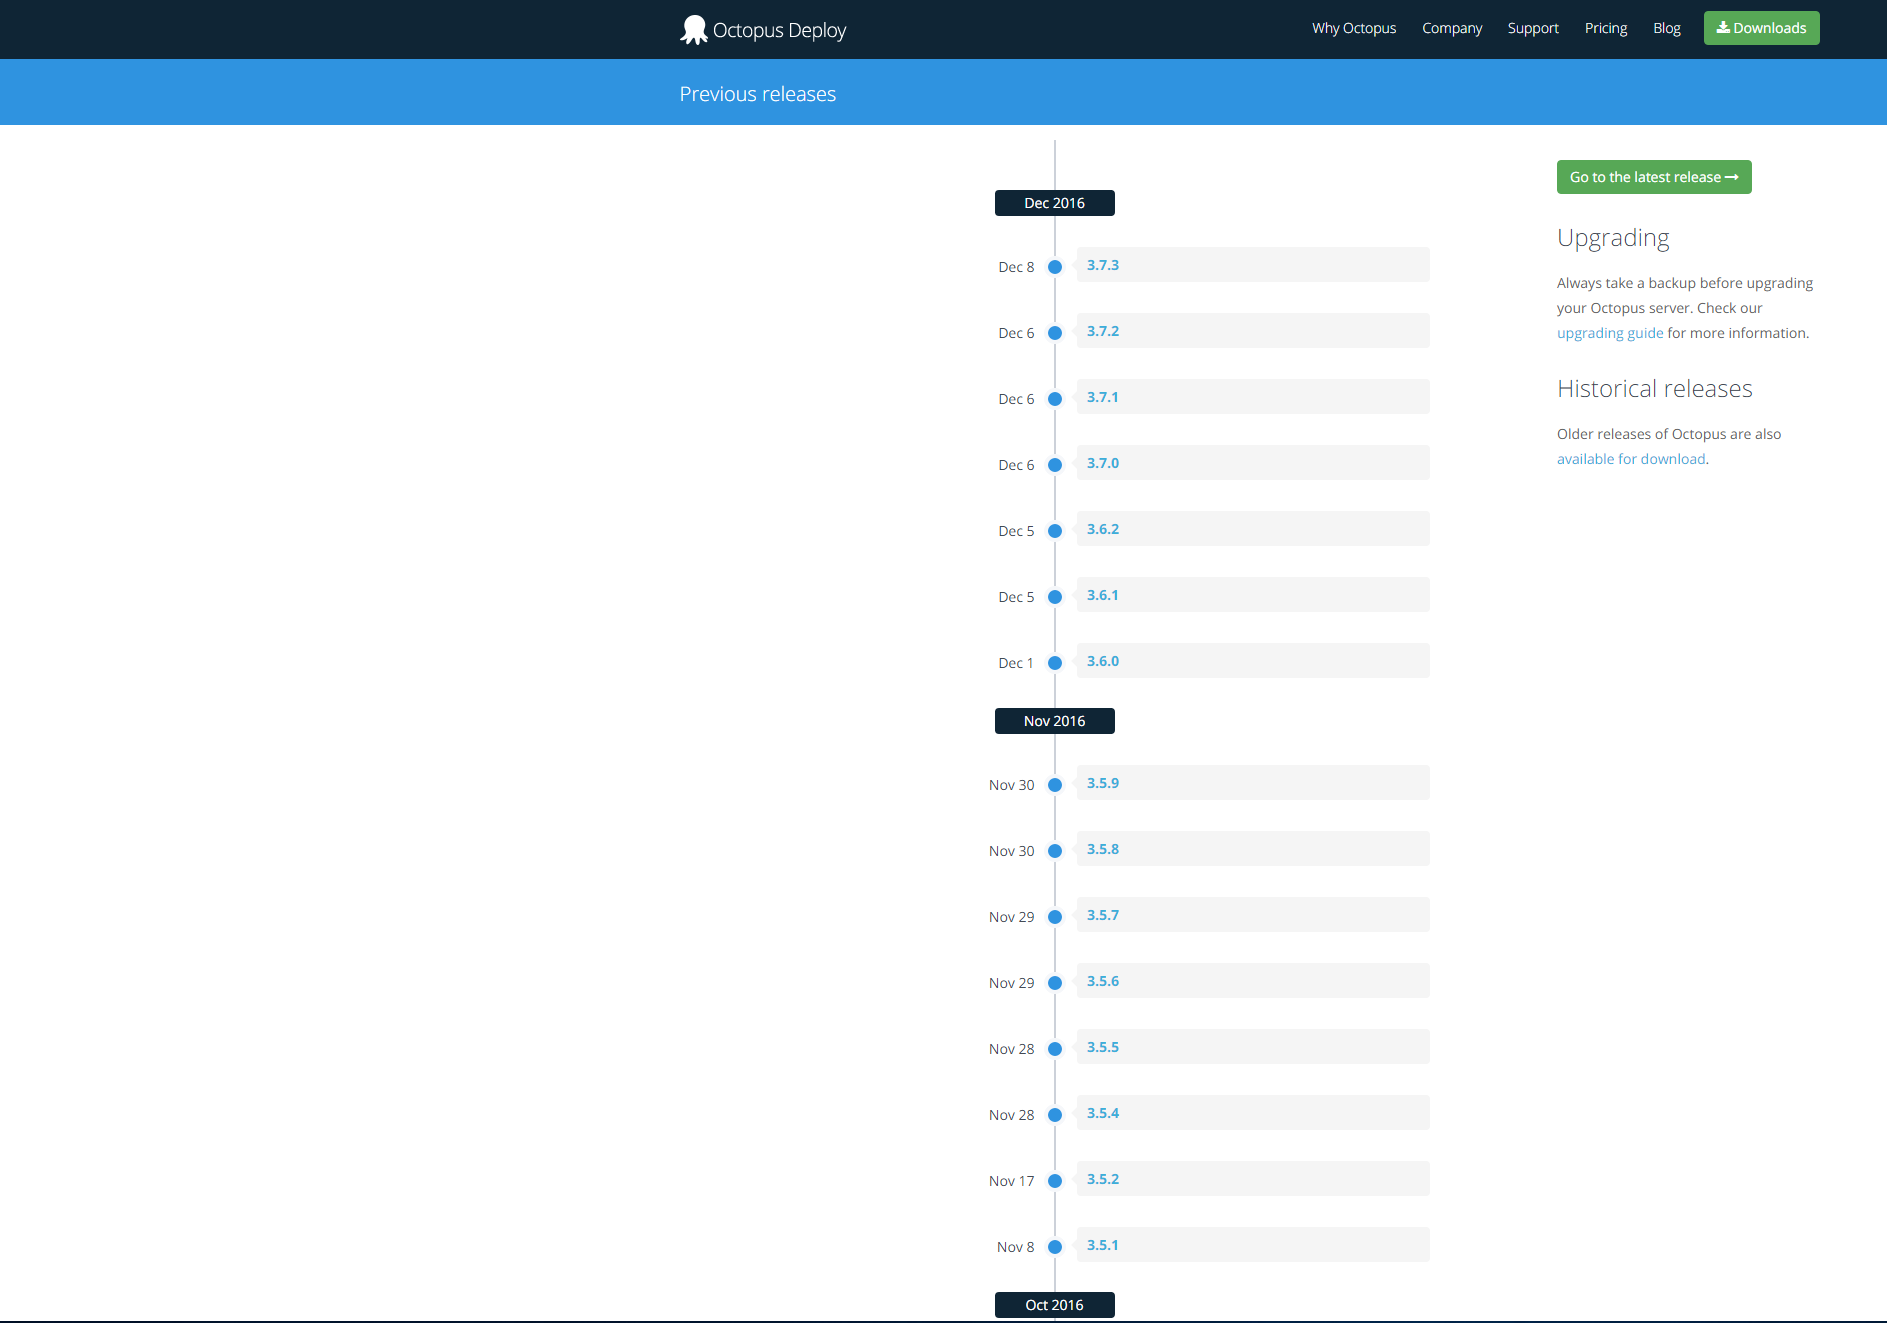Screen dimensions: 1887x1323
Task: Click the Dec 2016 month label
Action: pyautogui.click(x=1054, y=202)
